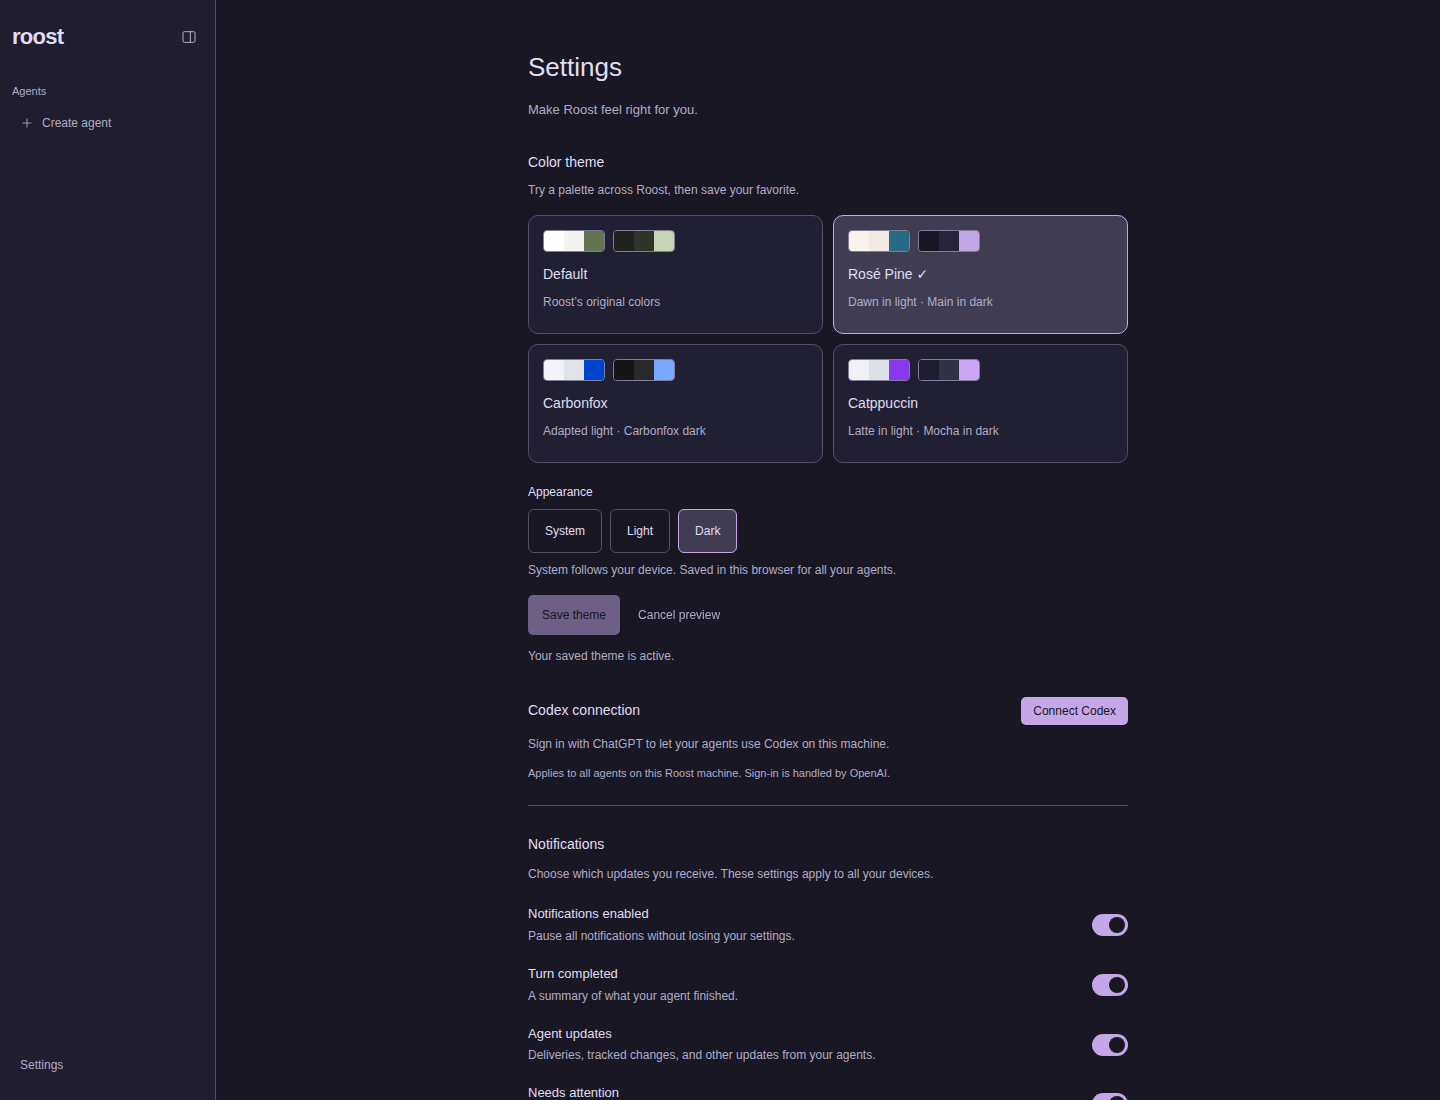Image resolution: width=1440 pixels, height=1100 pixels.
Task: Click the Notifications section heading
Action: pos(566,844)
